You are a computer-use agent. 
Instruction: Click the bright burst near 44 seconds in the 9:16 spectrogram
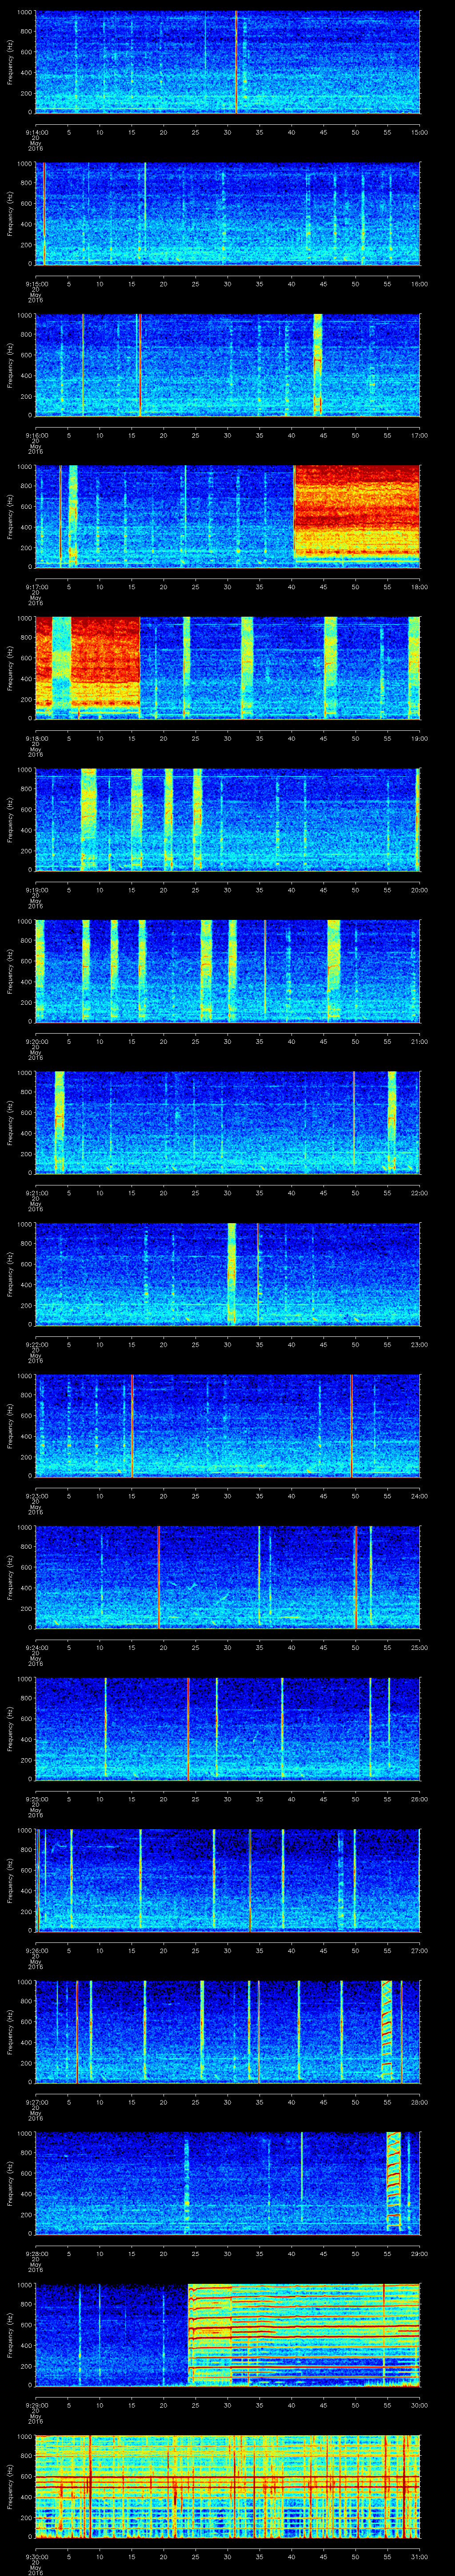click(318, 365)
